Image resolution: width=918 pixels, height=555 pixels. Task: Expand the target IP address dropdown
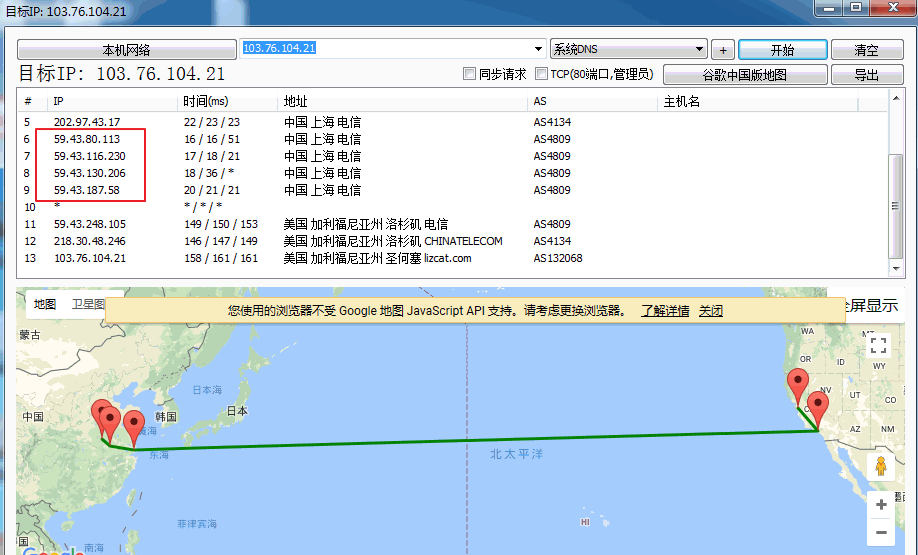(x=538, y=49)
